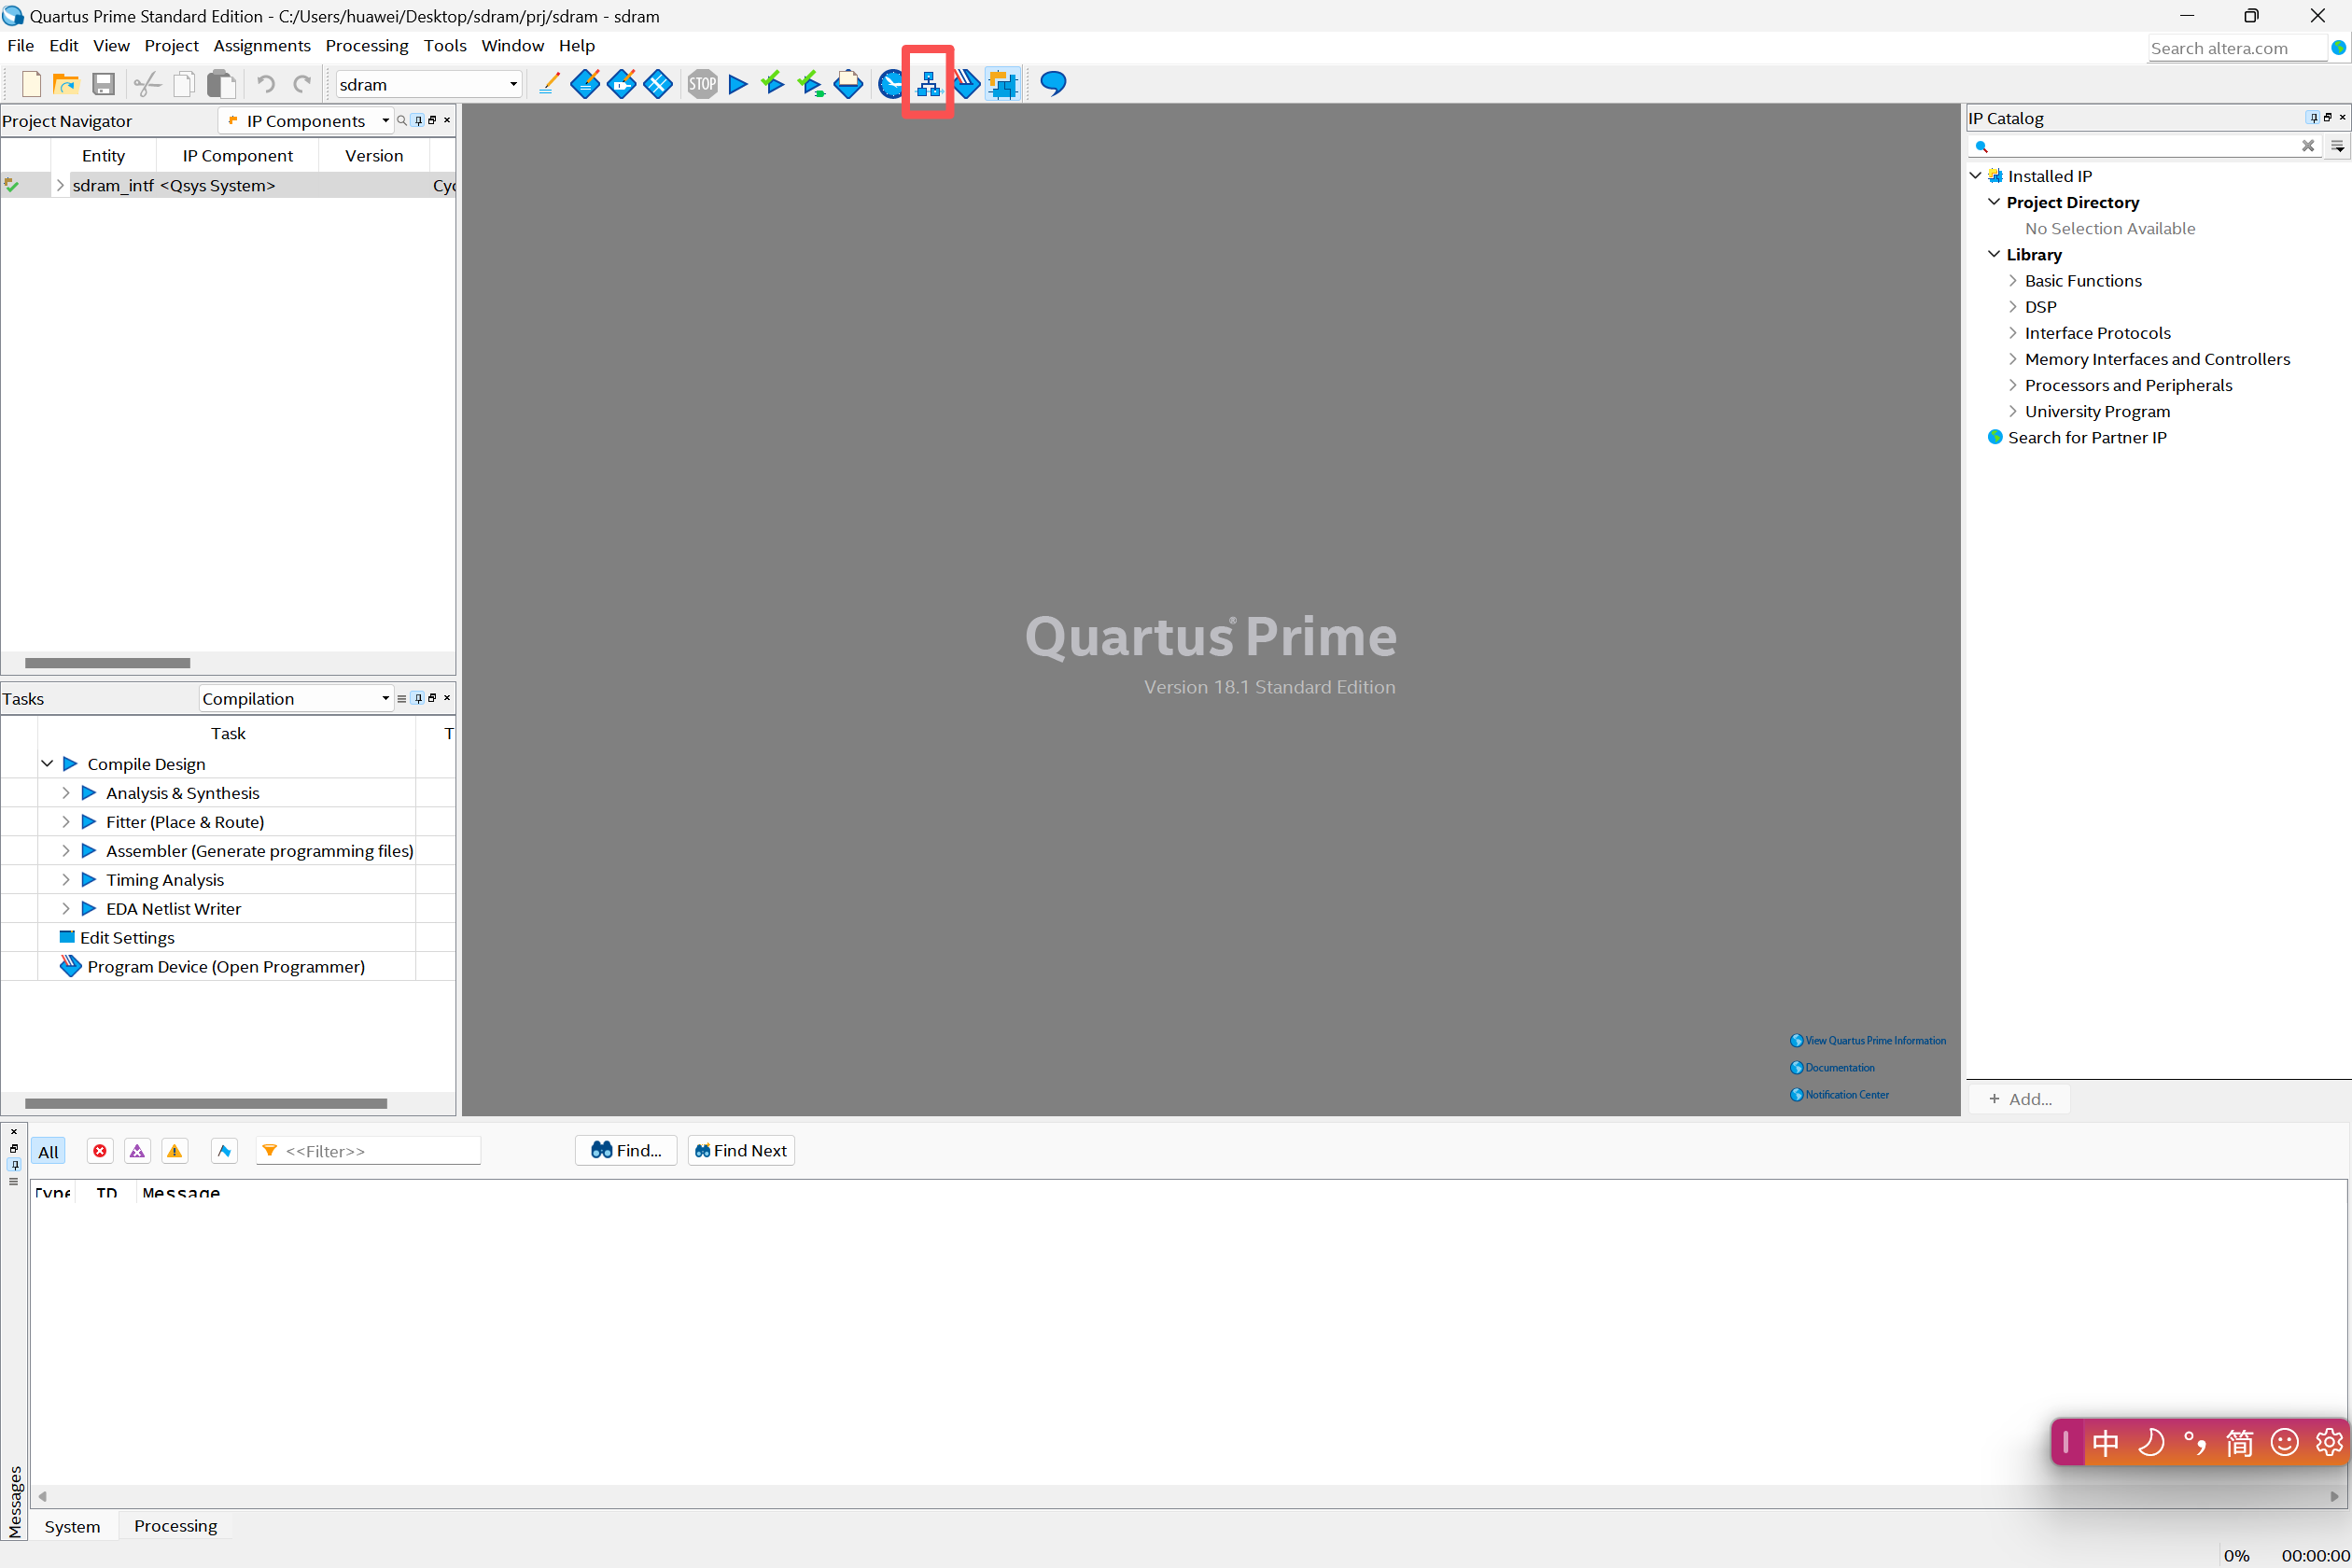The image size is (2352, 1568).
Task: Click the STOP processing icon
Action: (702, 84)
